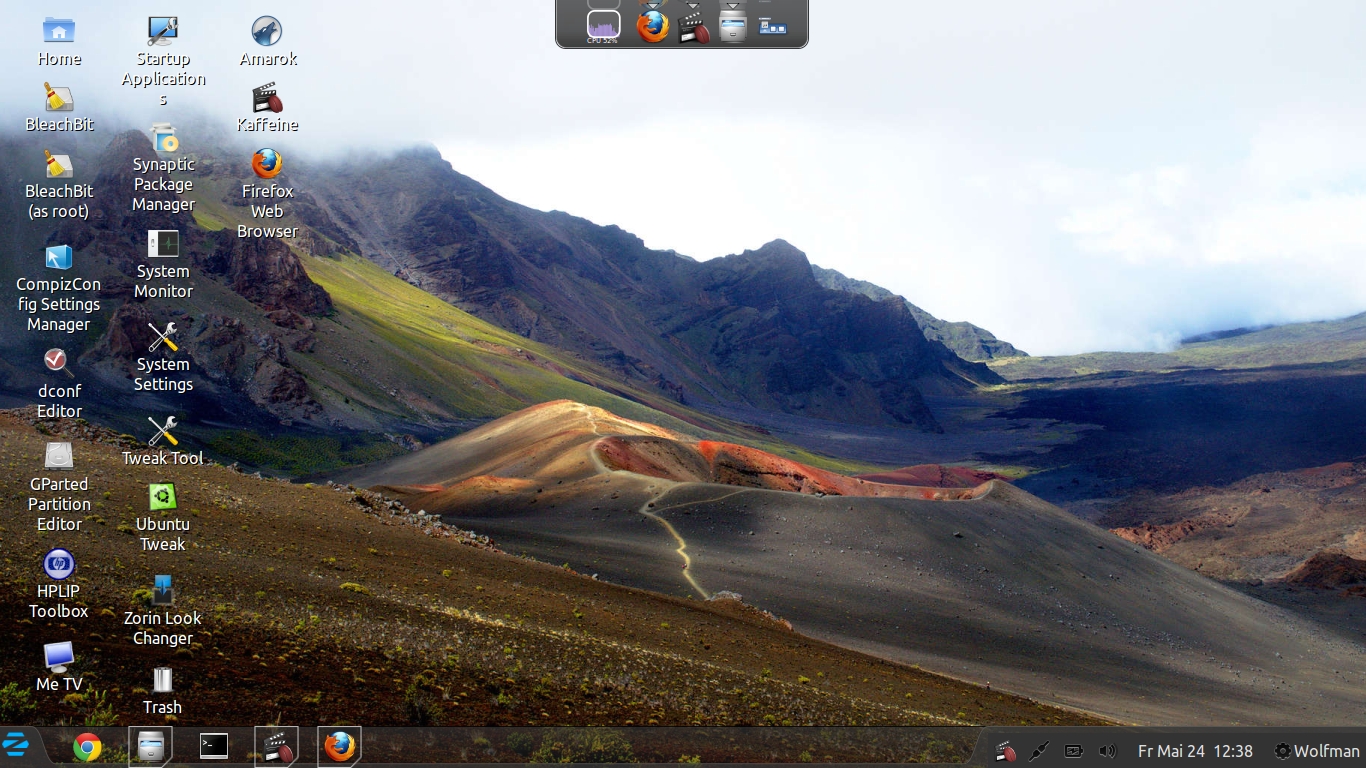Open the network connection tray indicator
This screenshot has height=768, width=1366.
click(1039, 751)
